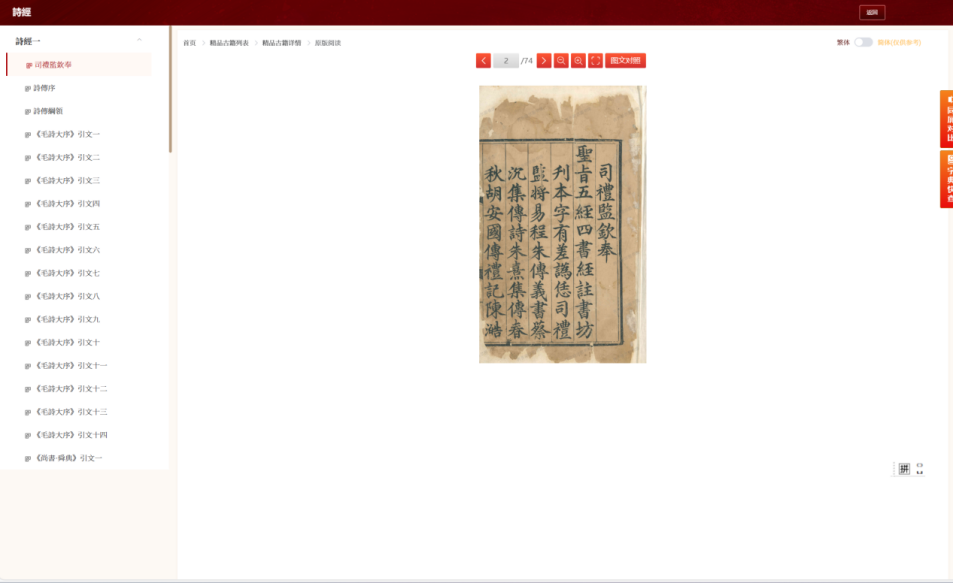Click the 返回 button in the header
Viewport: 953px width, 583px height.
872,12
